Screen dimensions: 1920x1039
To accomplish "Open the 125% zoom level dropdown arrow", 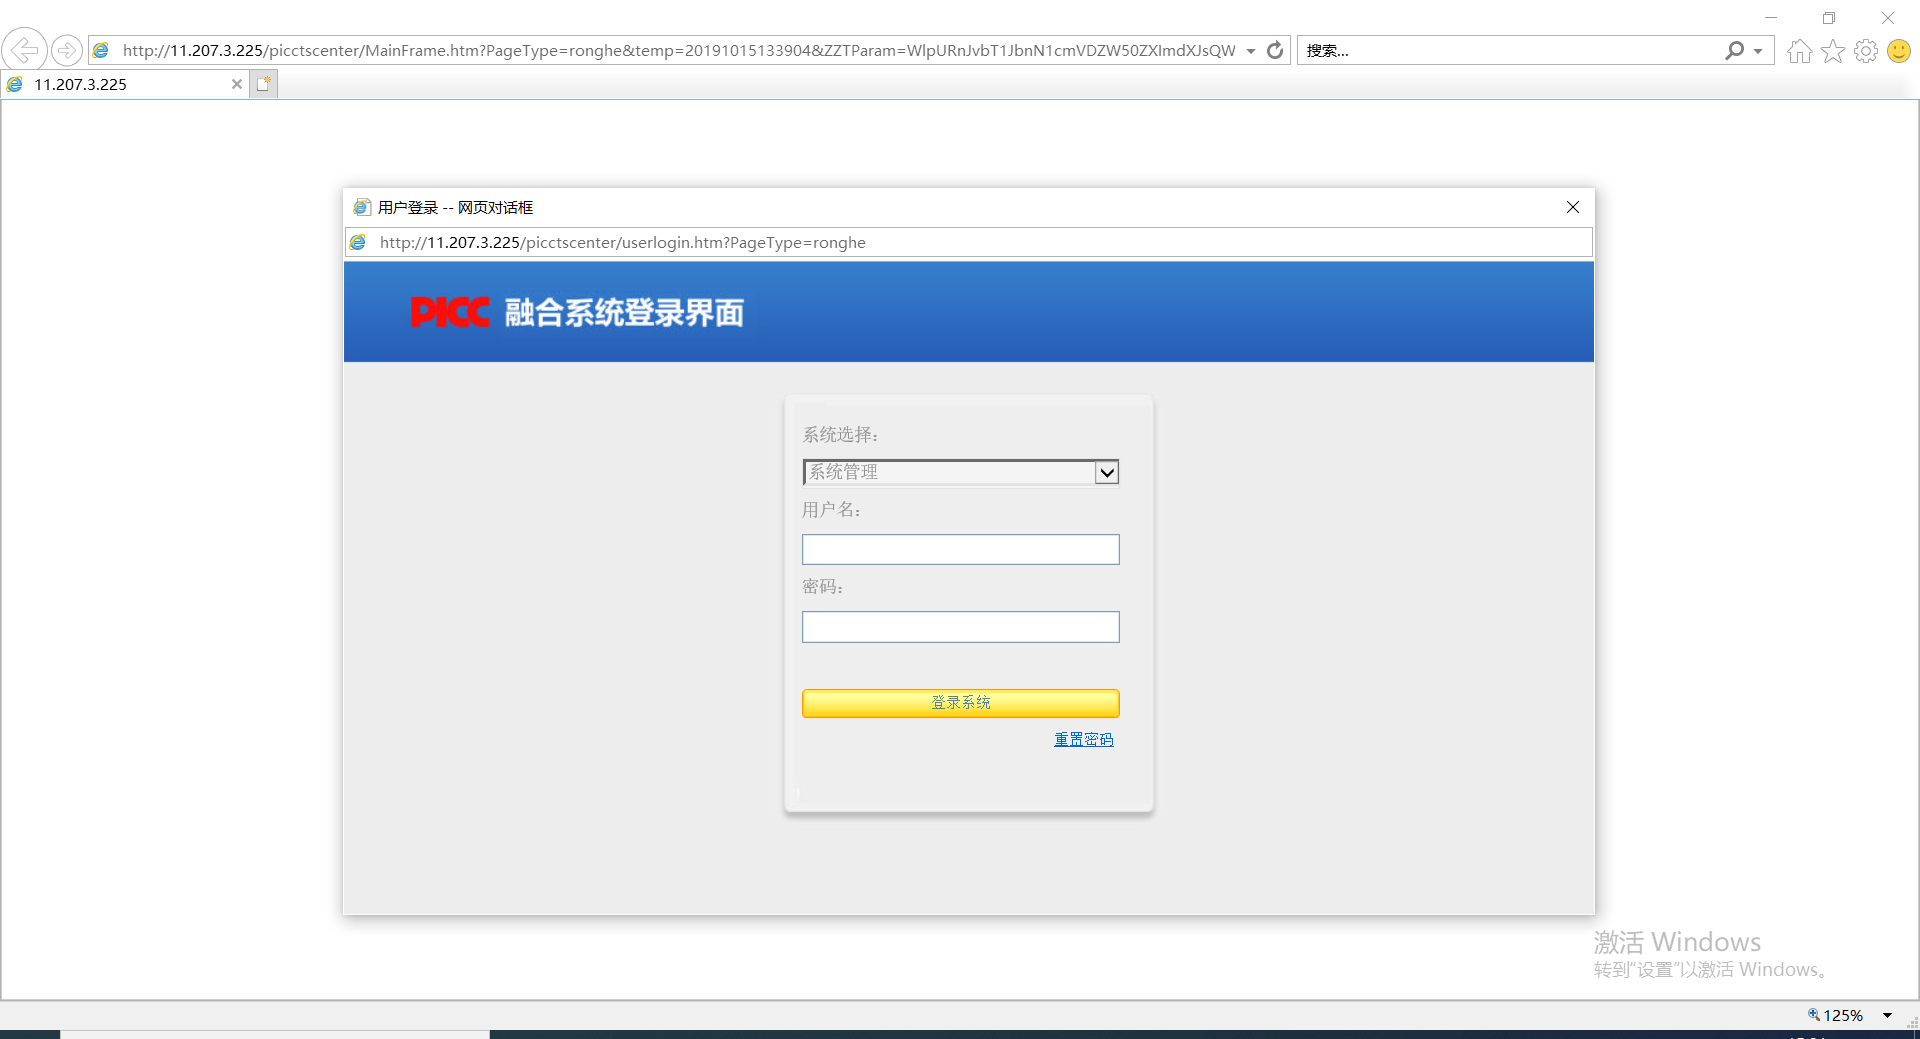I will point(1888,1015).
